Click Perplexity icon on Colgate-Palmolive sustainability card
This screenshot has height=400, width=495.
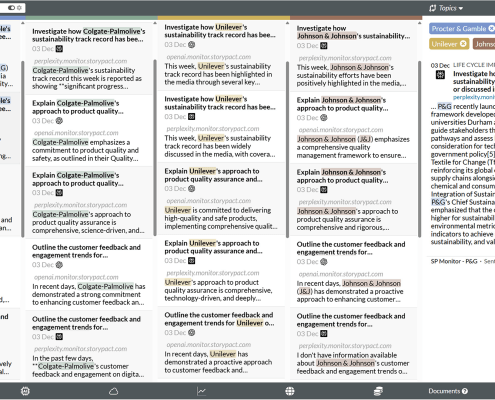coord(59,49)
